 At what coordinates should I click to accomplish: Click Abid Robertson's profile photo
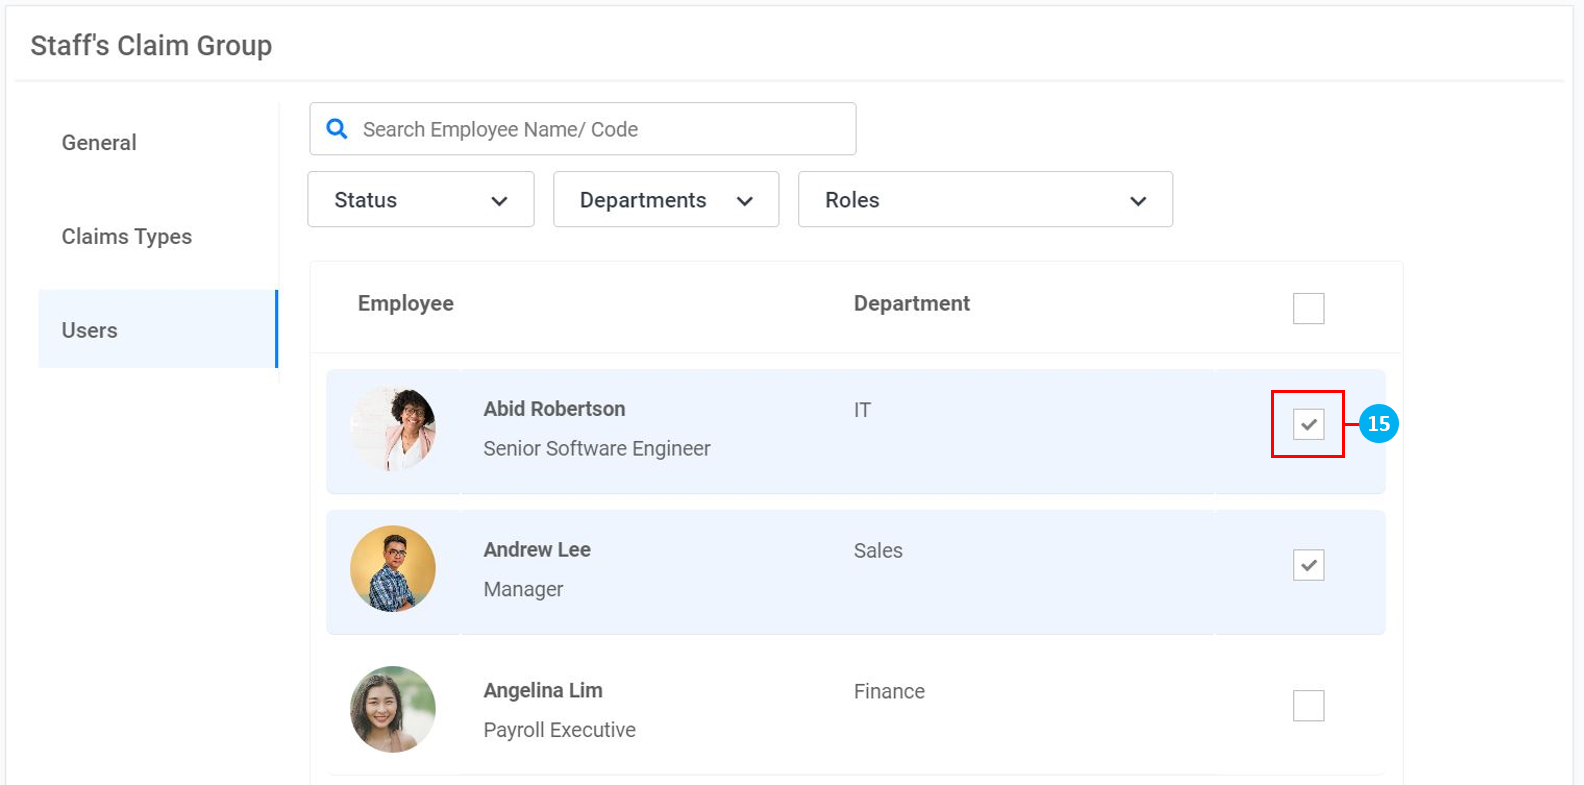coord(393,429)
